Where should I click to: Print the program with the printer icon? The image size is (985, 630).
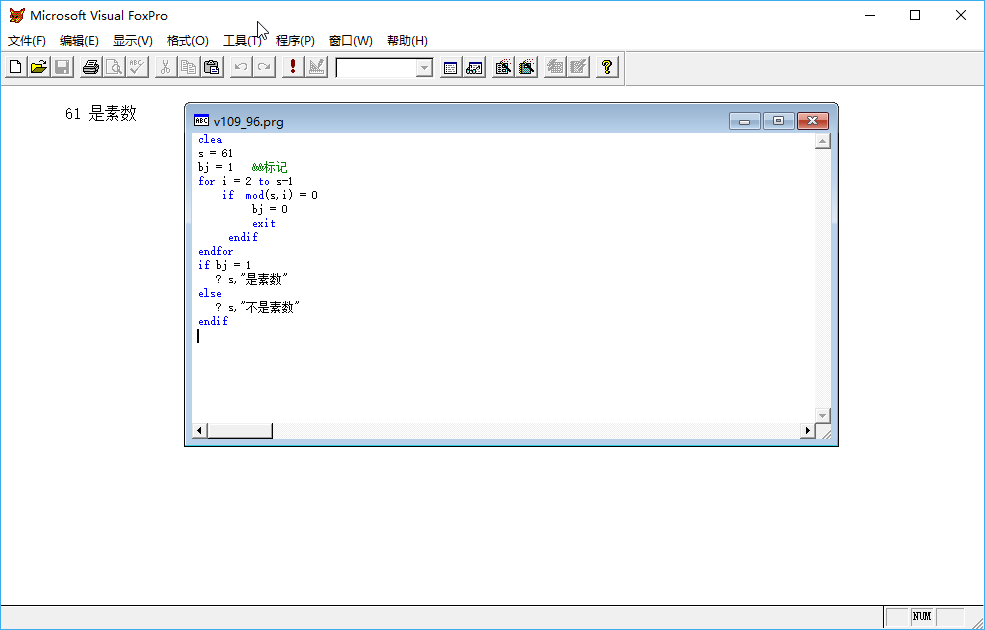pos(90,67)
